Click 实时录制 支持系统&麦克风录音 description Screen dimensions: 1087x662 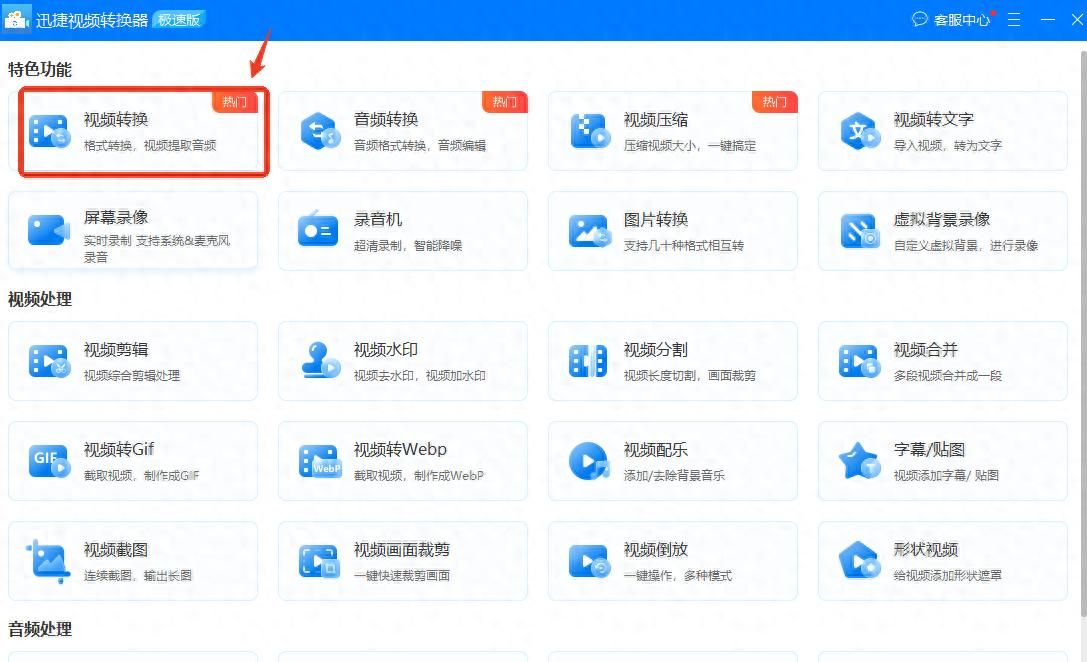[157, 249]
